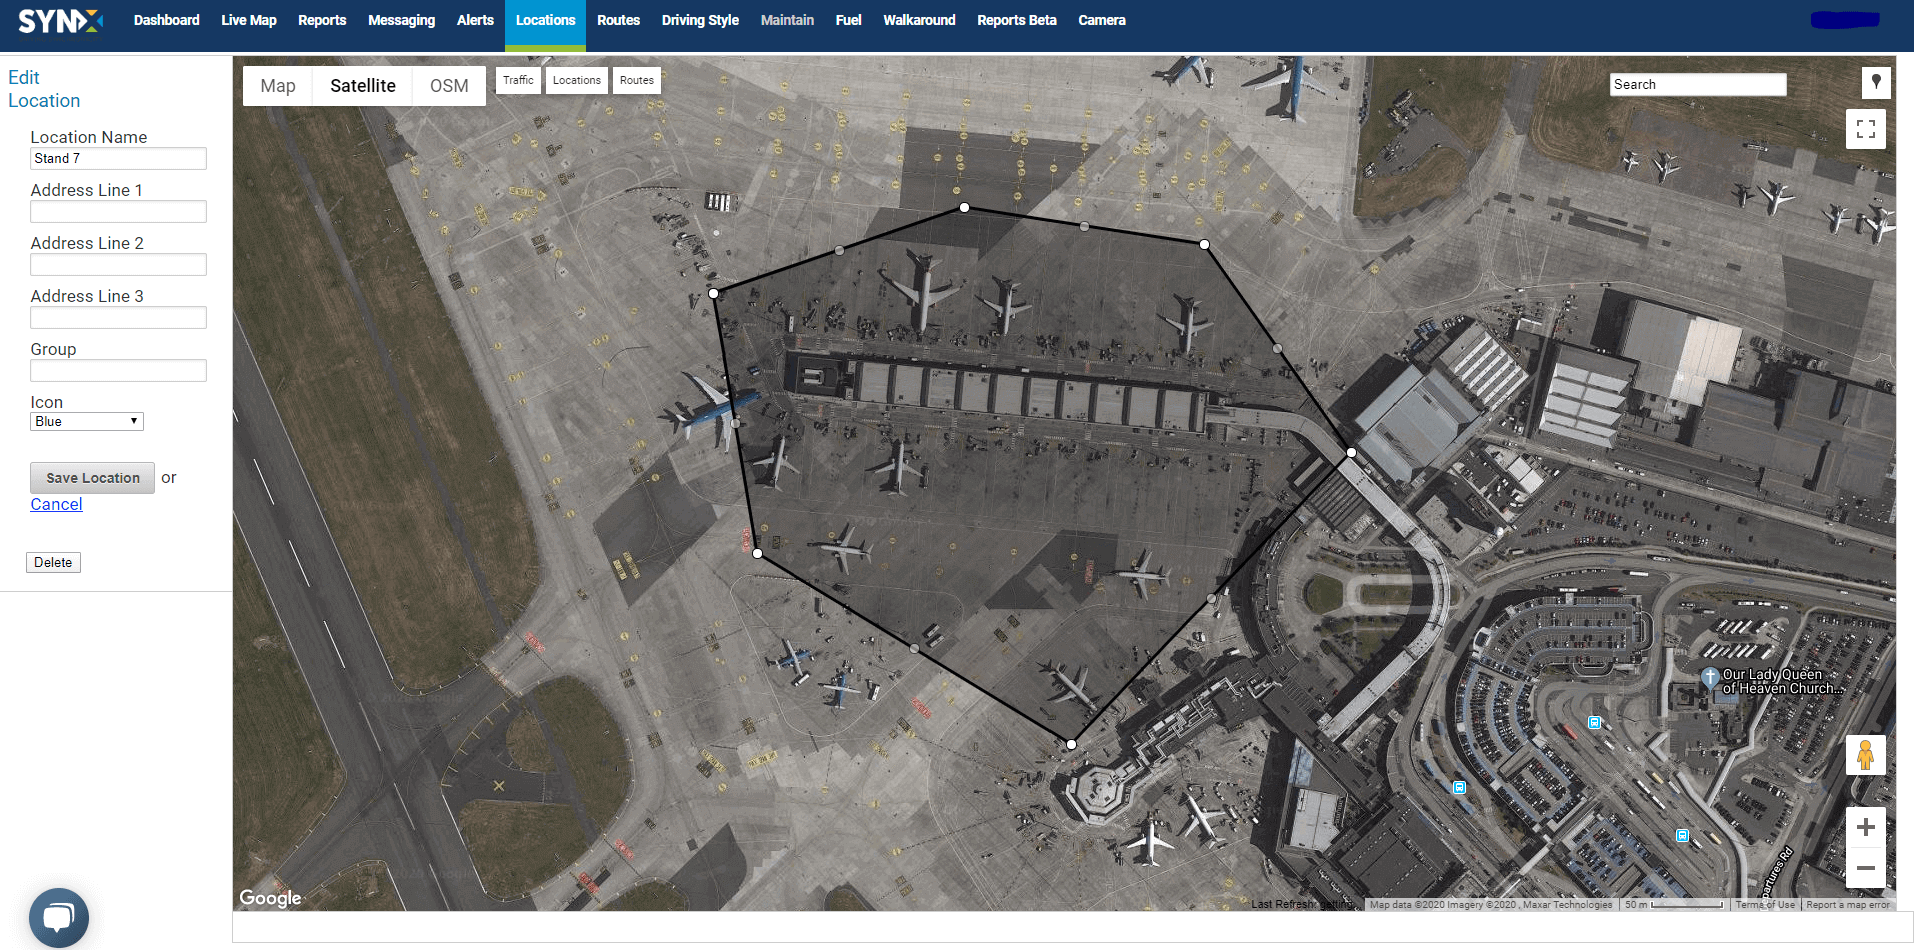Click the Cancel link
This screenshot has width=1914, height=950.
click(56, 504)
